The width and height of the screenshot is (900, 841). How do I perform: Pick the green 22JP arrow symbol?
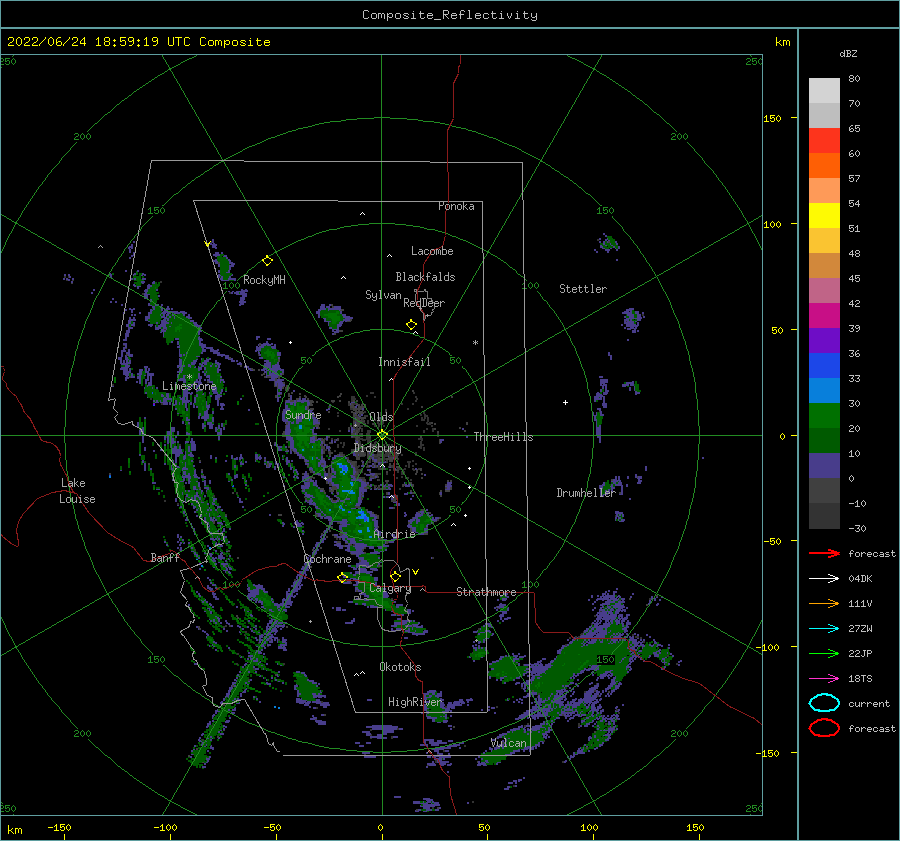(824, 653)
